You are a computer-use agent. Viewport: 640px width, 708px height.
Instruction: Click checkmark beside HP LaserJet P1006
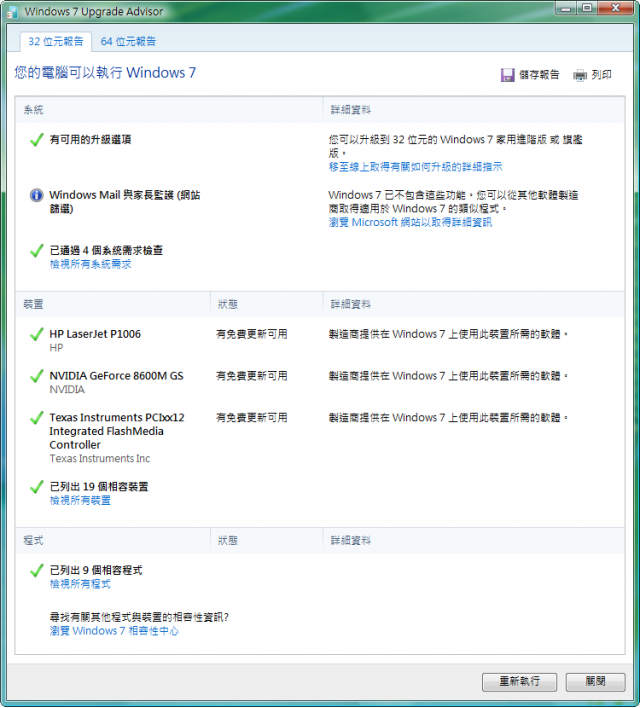point(37,334)
